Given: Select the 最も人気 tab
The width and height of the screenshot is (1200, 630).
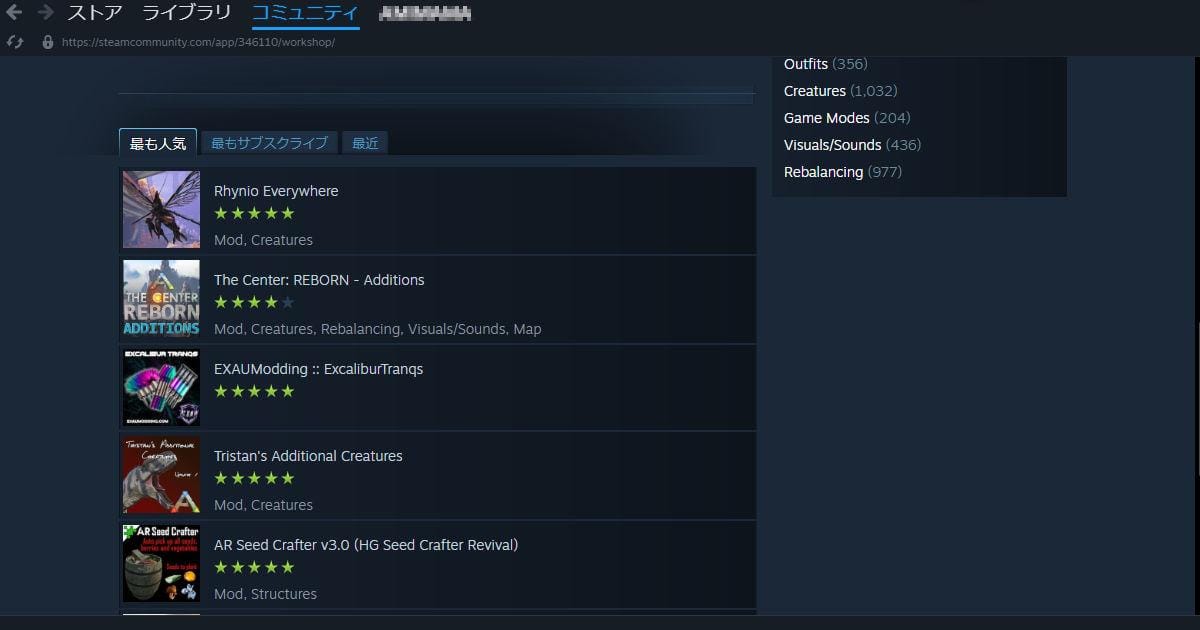Looking at the screenshot, I should (x=158, y=143).
